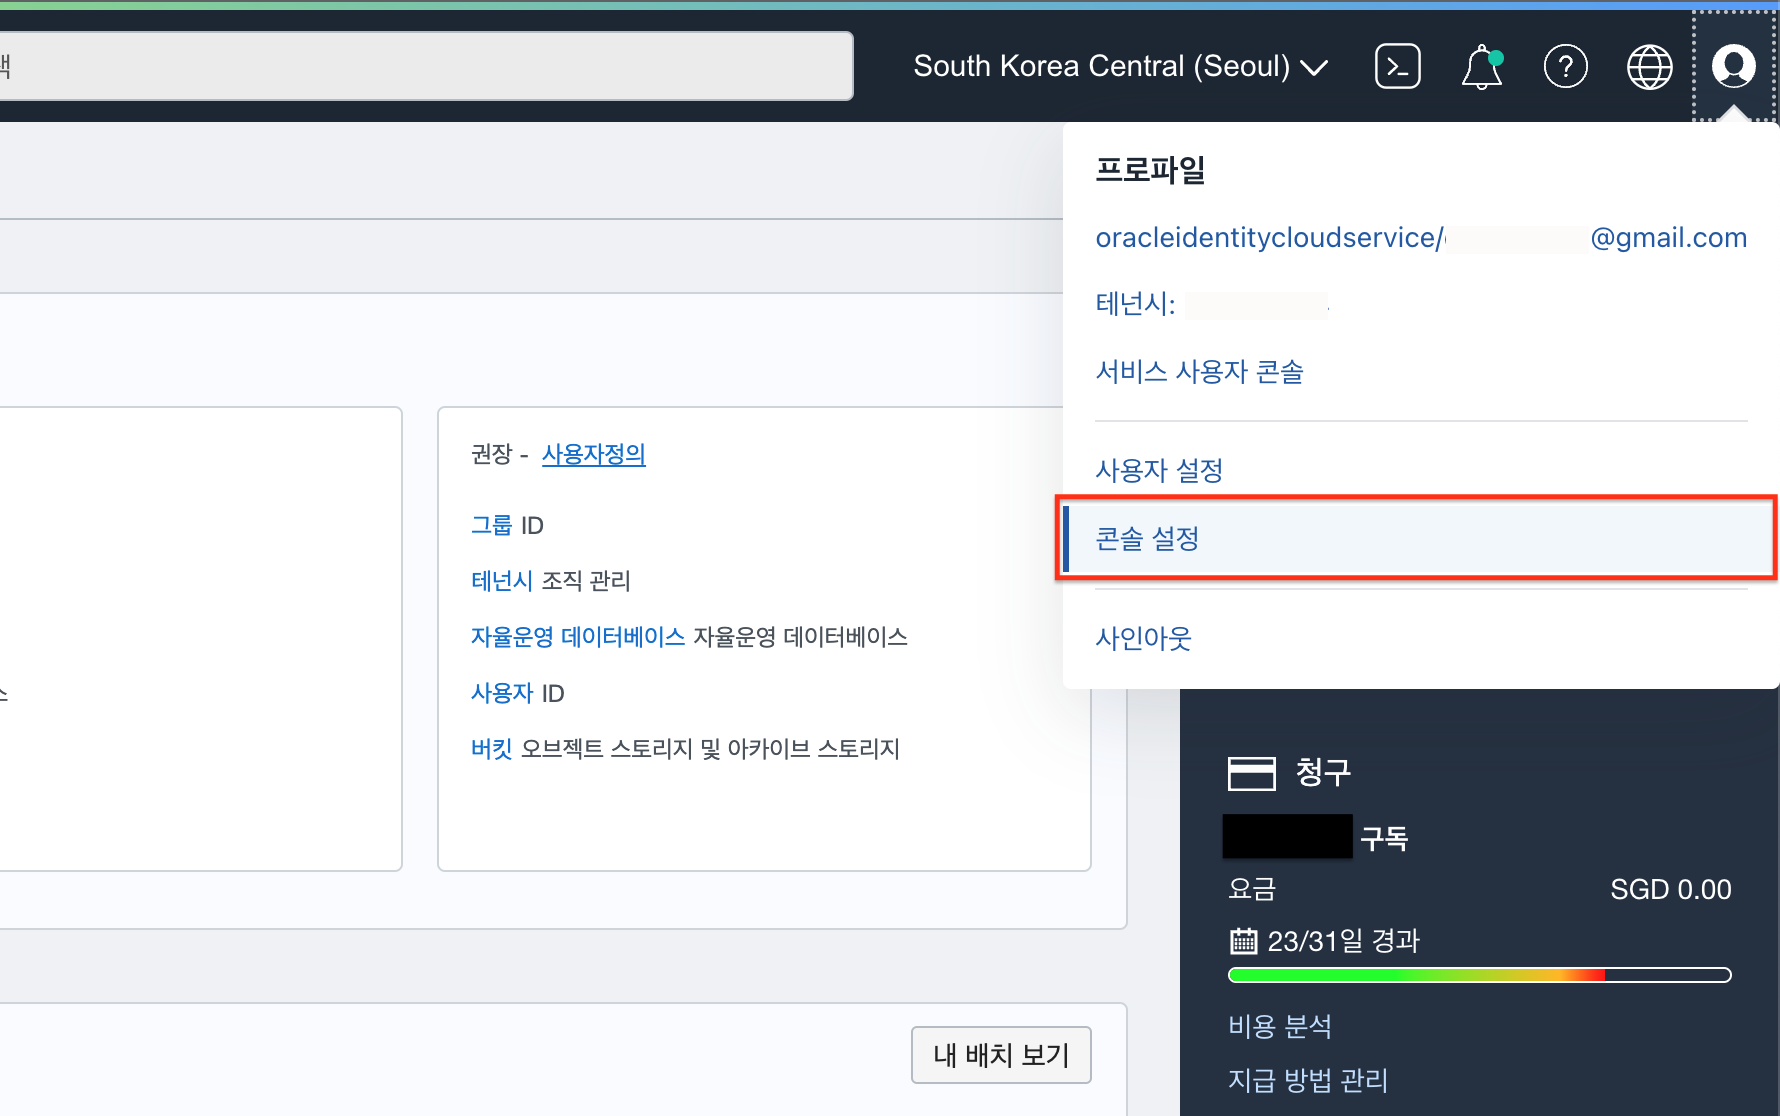
Task: Click the 구독 subscription label
Action: (1384, 838)
